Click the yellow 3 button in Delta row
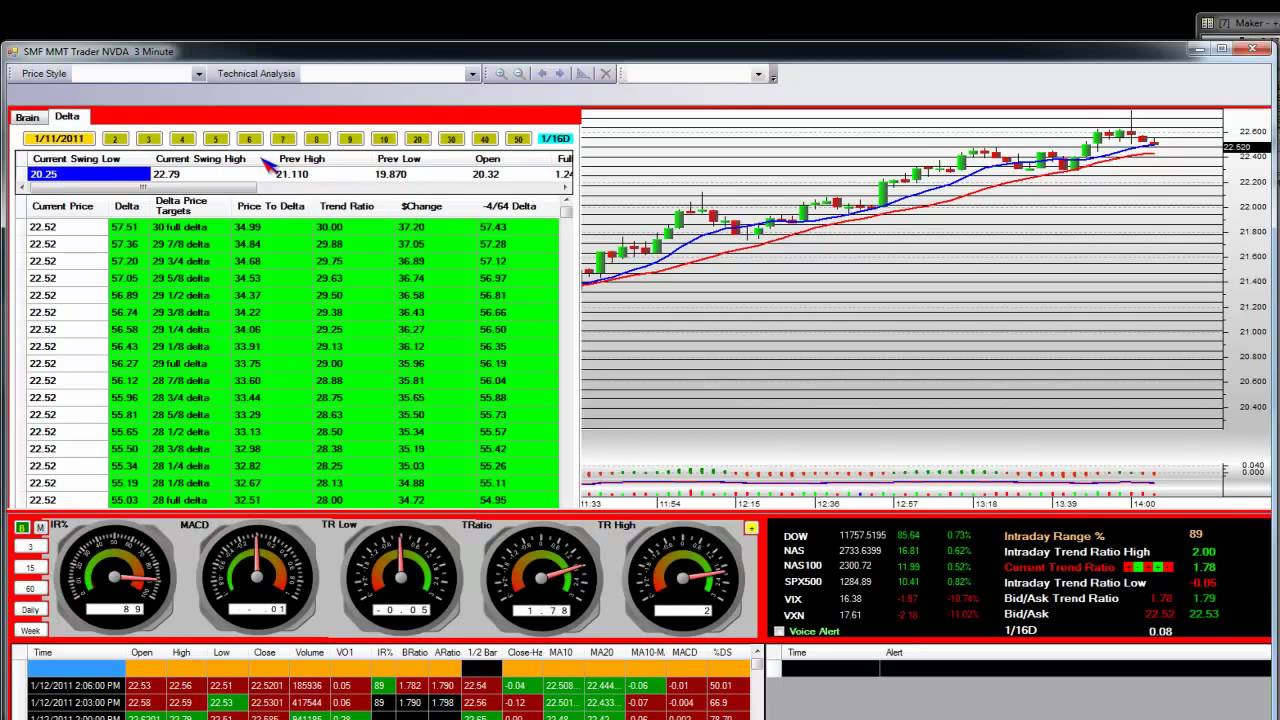1280x720 pixels. coord(149,139)
